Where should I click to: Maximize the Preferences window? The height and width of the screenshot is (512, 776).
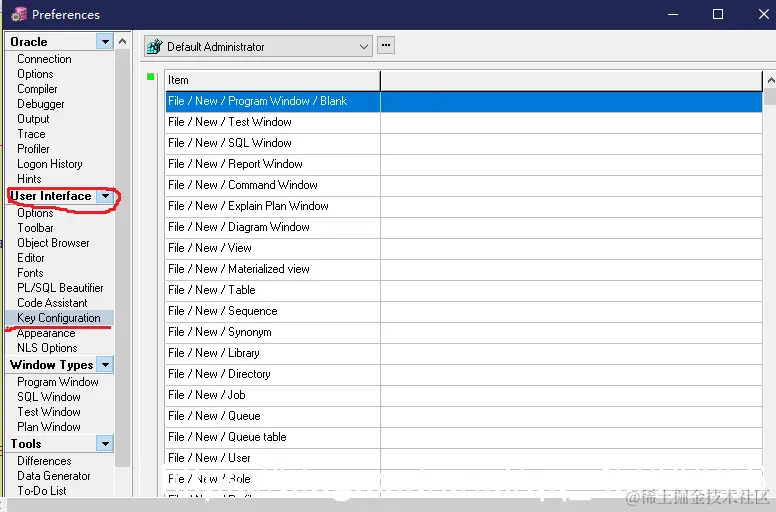[x=718, y=14]
